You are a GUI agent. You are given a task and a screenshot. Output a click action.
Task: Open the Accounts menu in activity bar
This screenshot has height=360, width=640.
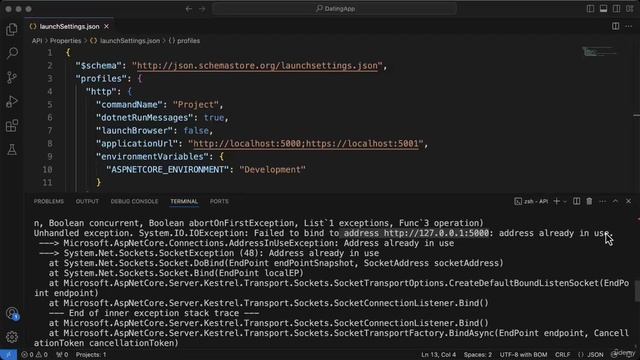point(12,313)
